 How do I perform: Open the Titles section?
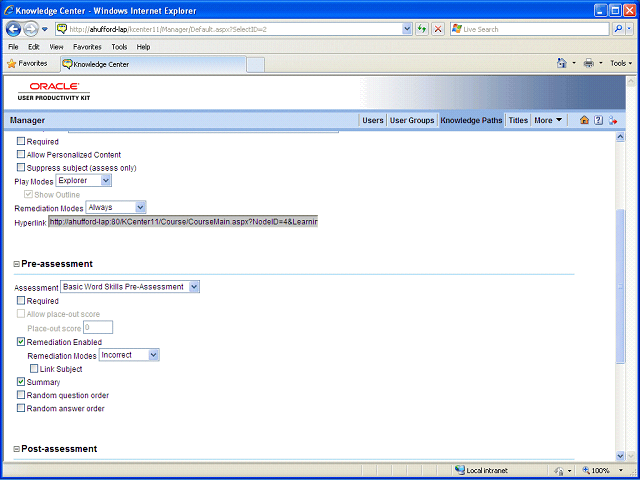(x=518, y=120)
